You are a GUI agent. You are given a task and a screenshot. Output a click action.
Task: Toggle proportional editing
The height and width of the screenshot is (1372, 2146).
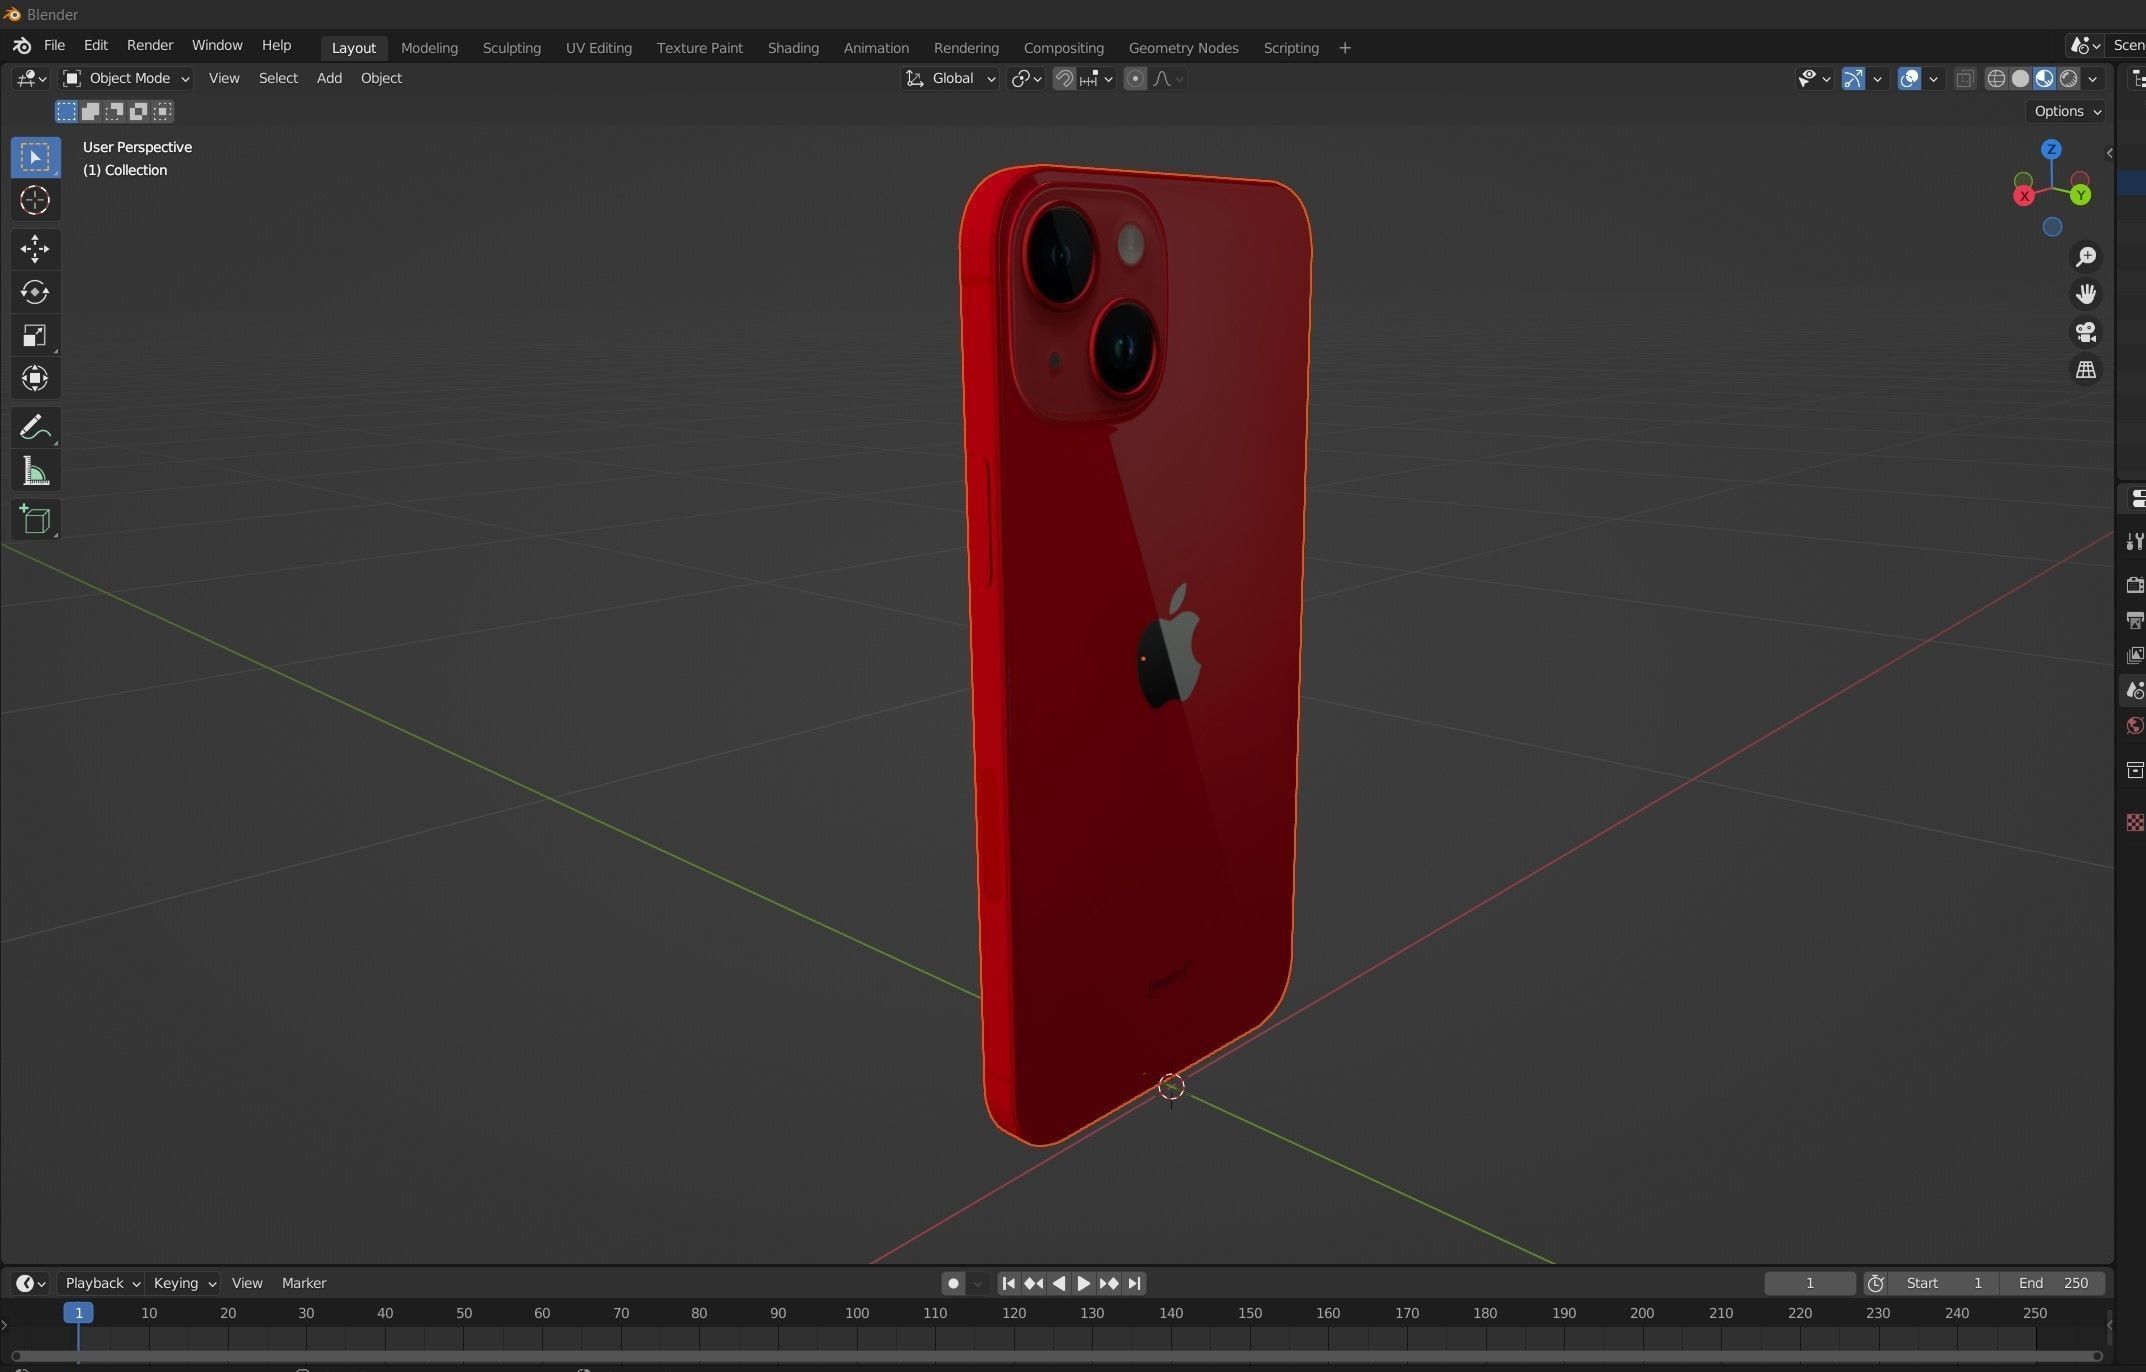click(1135, 78)
